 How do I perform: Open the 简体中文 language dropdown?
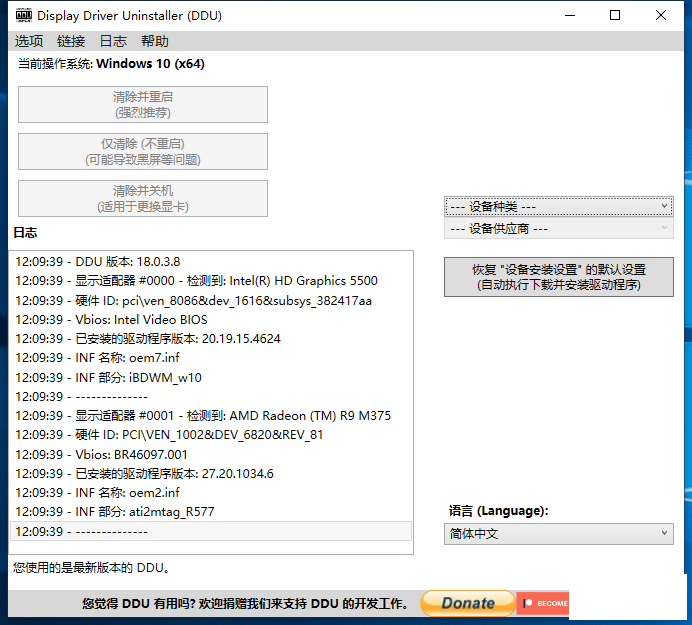558,534
